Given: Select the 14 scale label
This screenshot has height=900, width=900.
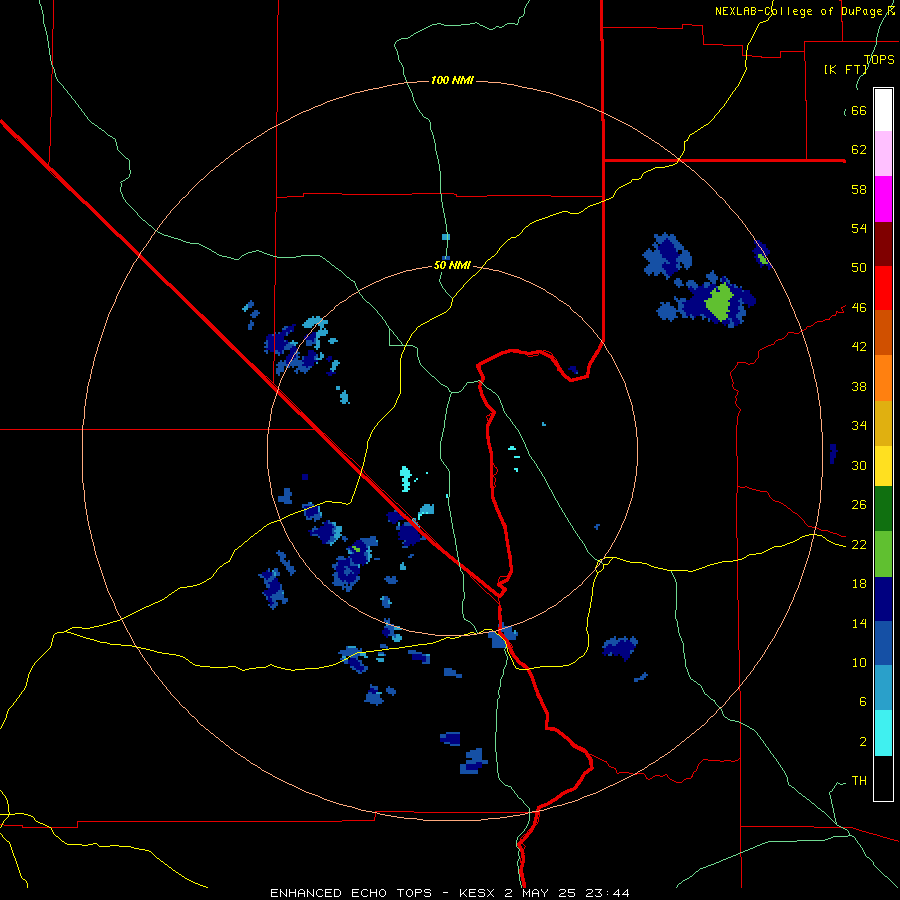Looking at the screenshot, I should pyautogui.click(x=859, y=623).
